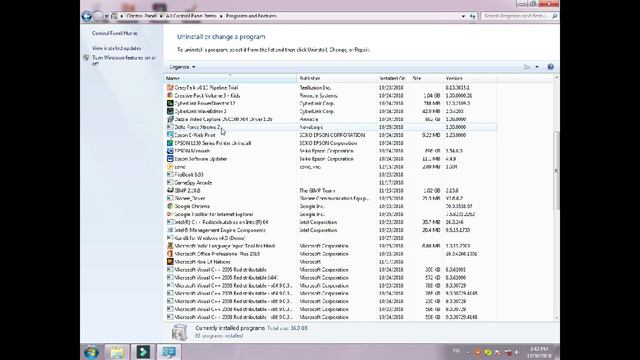Viewport: 640px width, 360px height.
Task: Click the GIMP 2.10.8 icon
Action: pyautogui.click(x=170, y=190)
